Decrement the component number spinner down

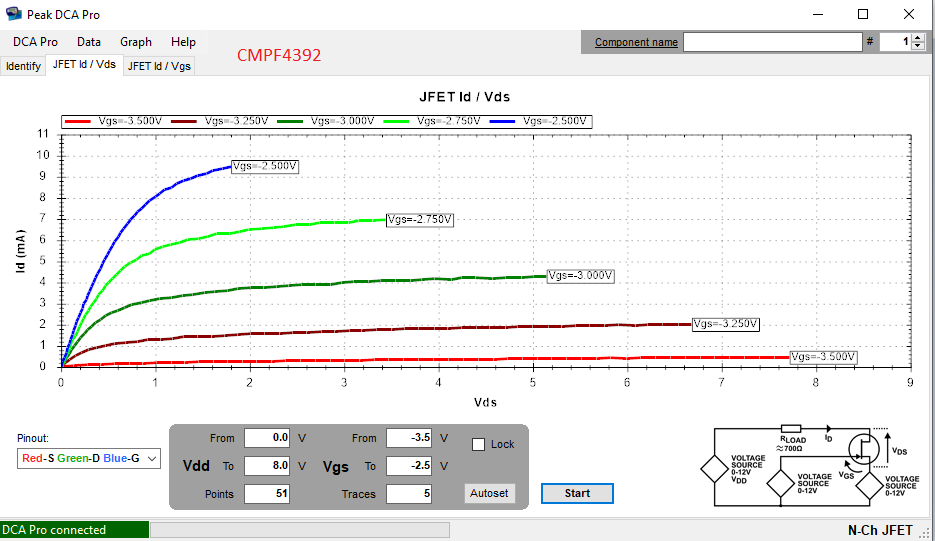point(918,46)
